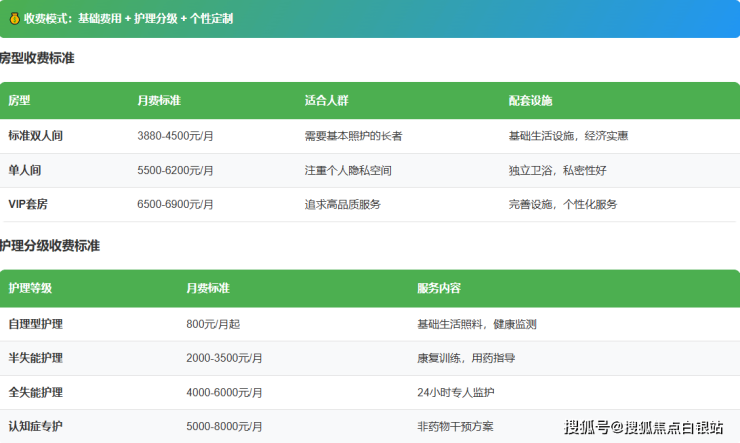This screenshot has height=443, width=740.
Task: Click the 适合人群 column header
Action: click(x=326, y=101)
